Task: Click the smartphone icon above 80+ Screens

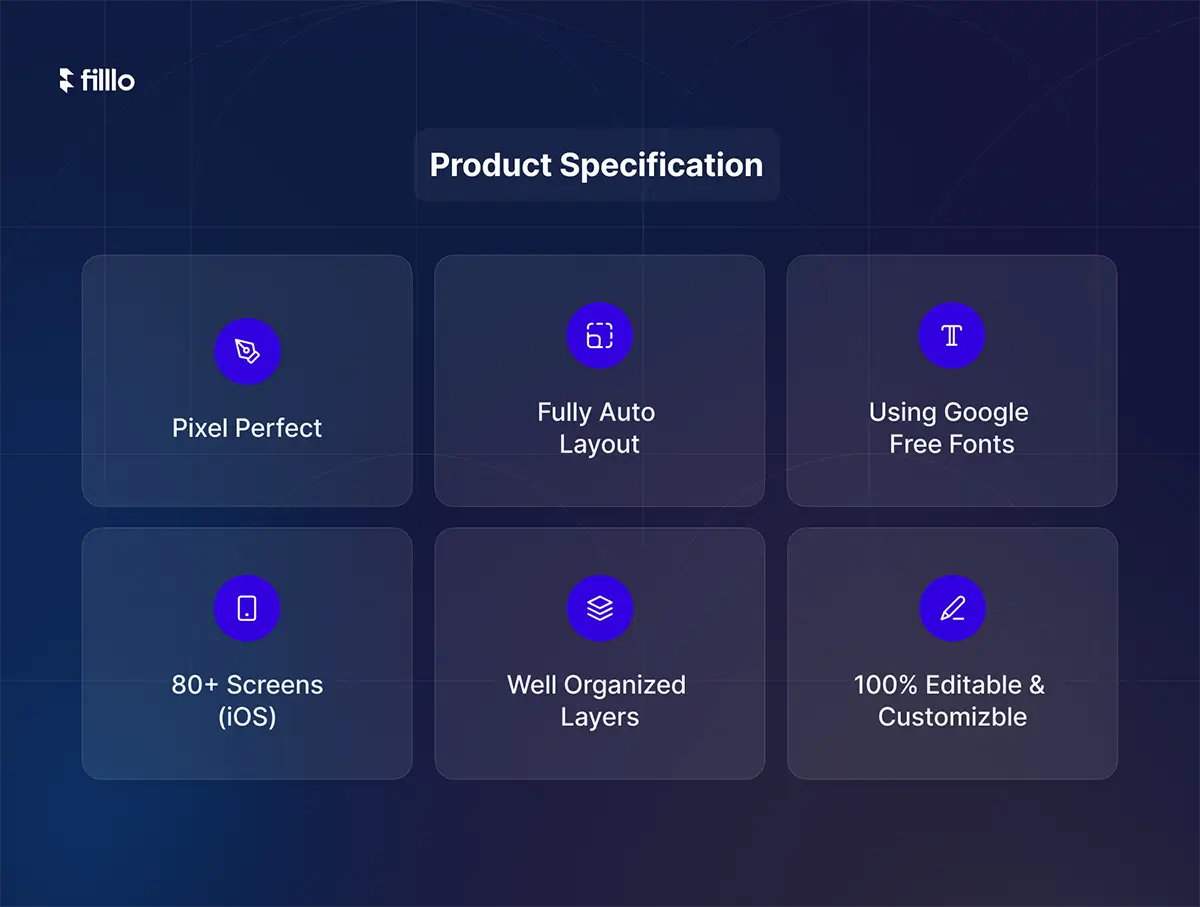Action: [x=248, y=608]
